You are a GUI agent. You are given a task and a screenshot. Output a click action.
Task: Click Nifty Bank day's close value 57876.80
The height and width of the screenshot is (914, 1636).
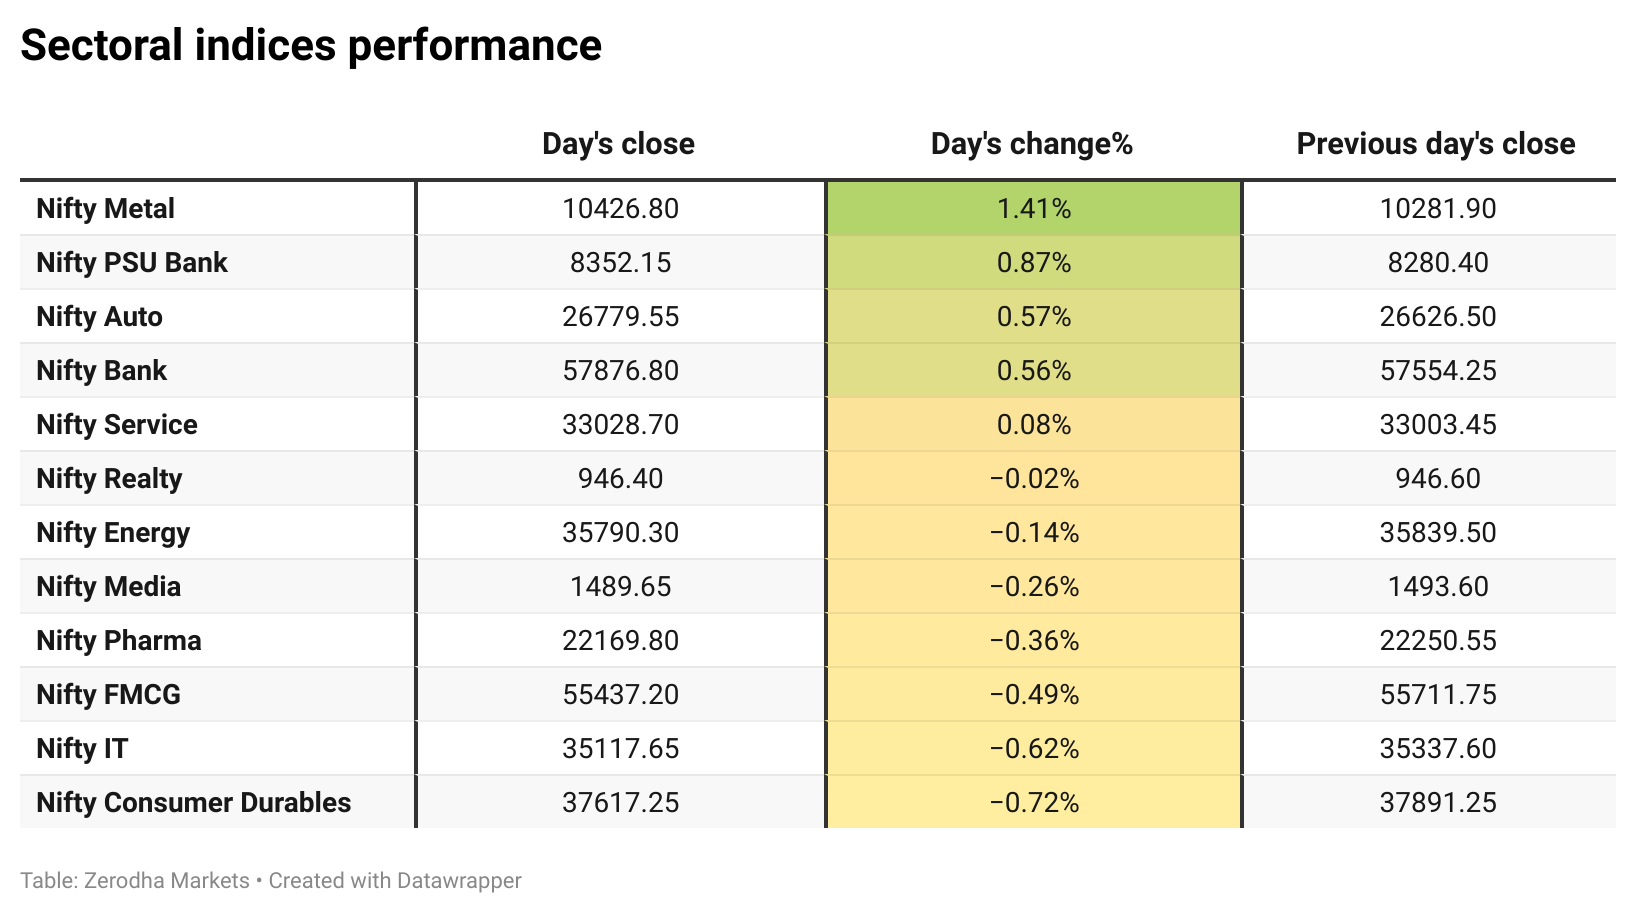tap(620, 370)
